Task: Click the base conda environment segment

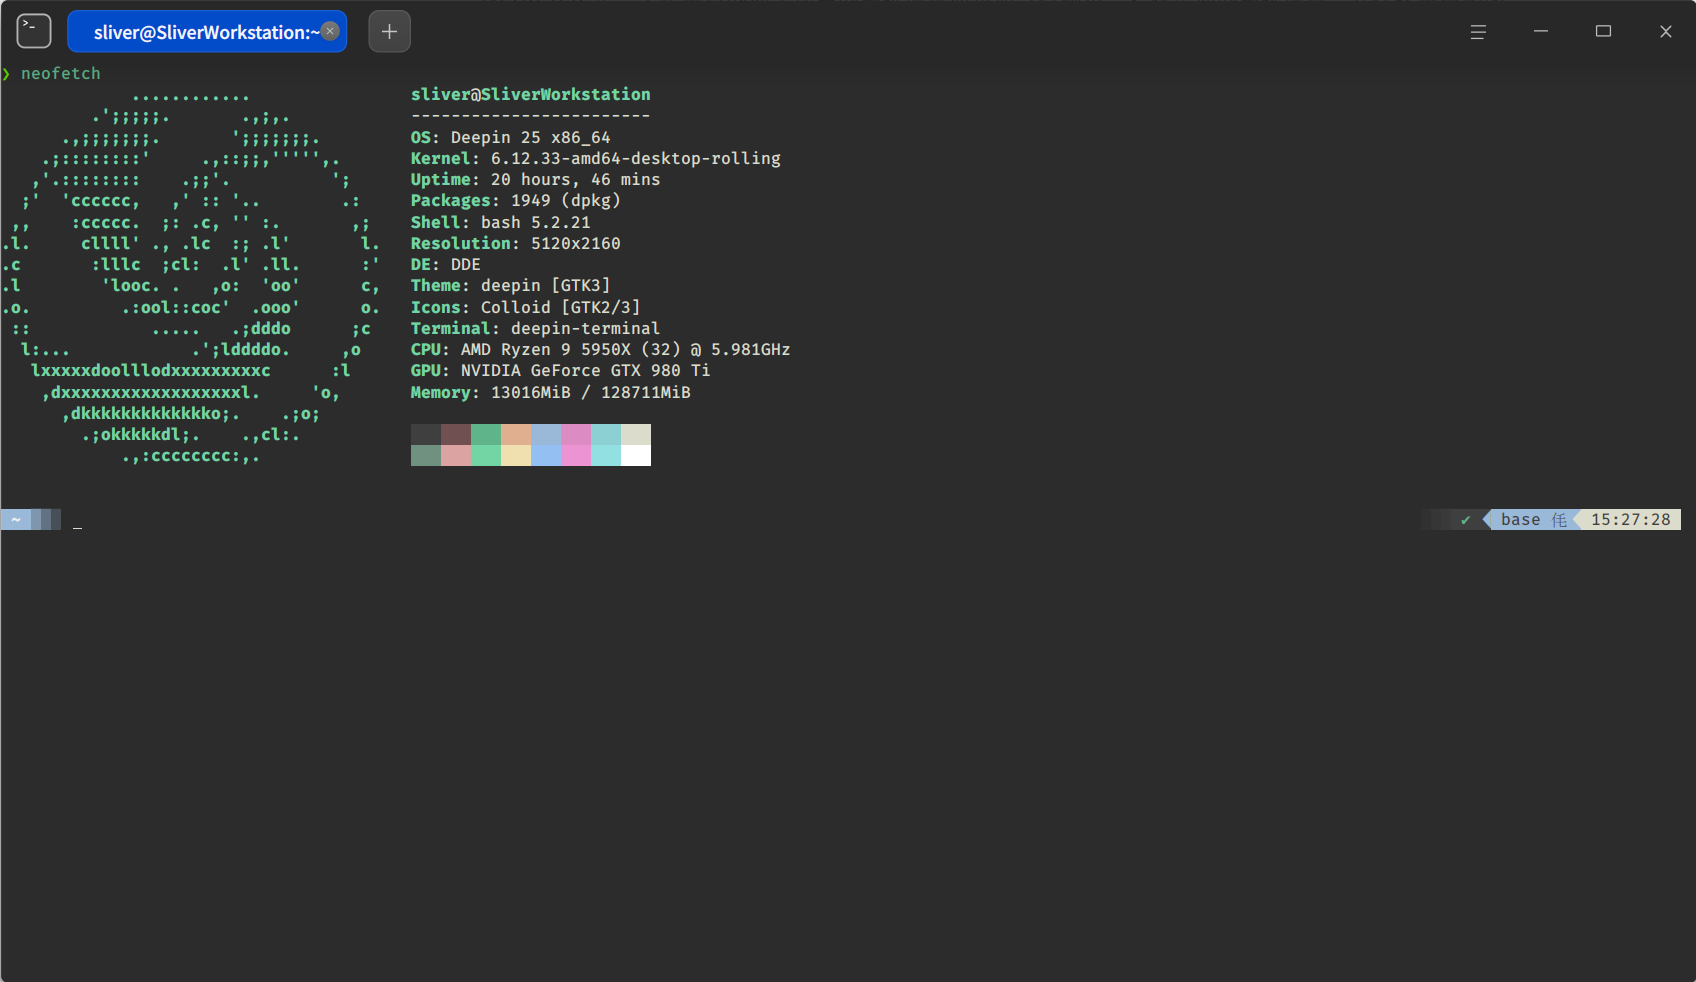Action: click(1533, 520)
